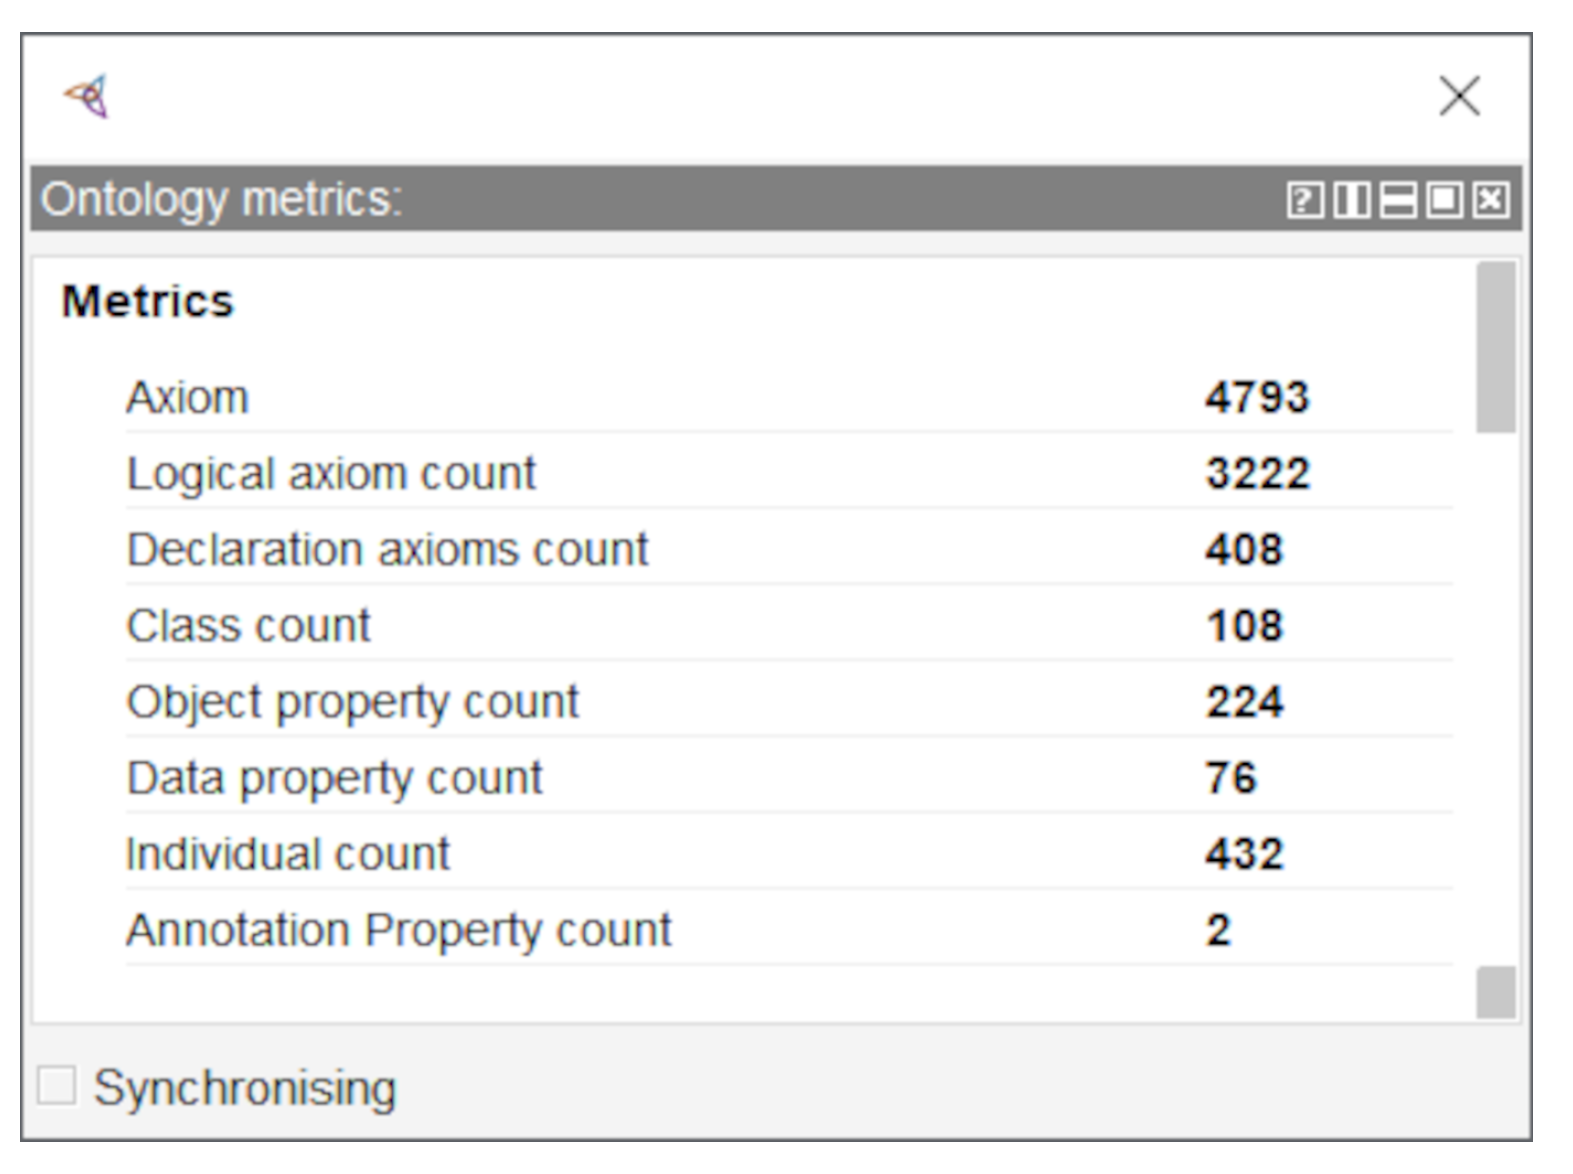Screen dimensions: 1573x1174
Task: Click the lower scrollbar block of metrics panel
Action: [x=1495, y=992]
